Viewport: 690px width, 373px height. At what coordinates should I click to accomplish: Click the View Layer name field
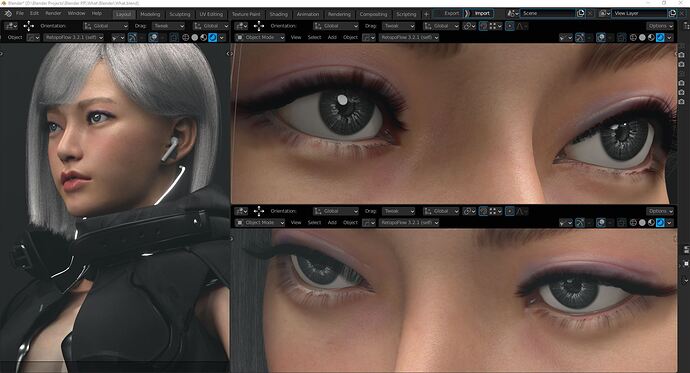click(x=640, y=13)
